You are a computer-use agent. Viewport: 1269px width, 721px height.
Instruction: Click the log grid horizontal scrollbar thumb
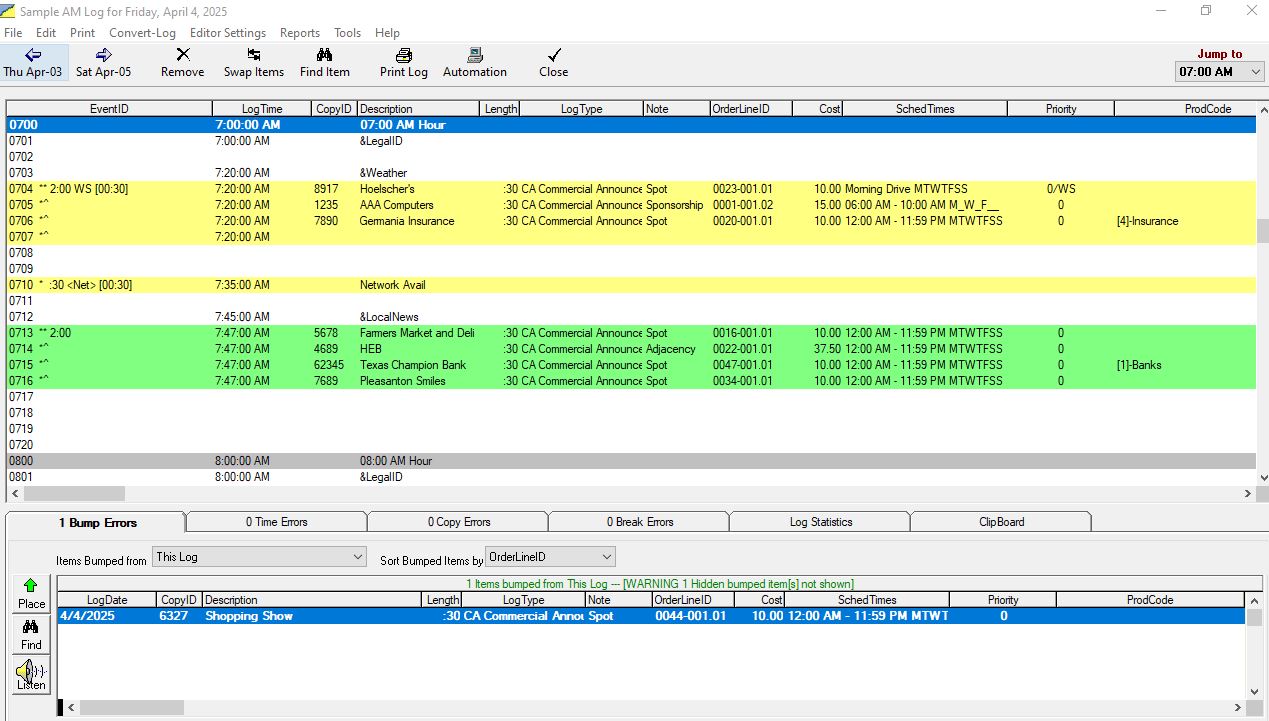click(x=75, y=494)
